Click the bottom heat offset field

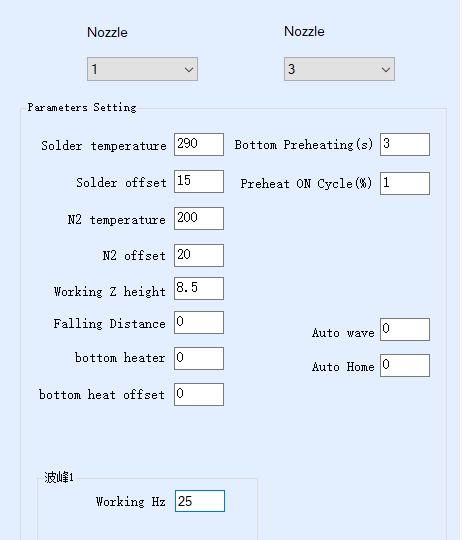(199, 394)
